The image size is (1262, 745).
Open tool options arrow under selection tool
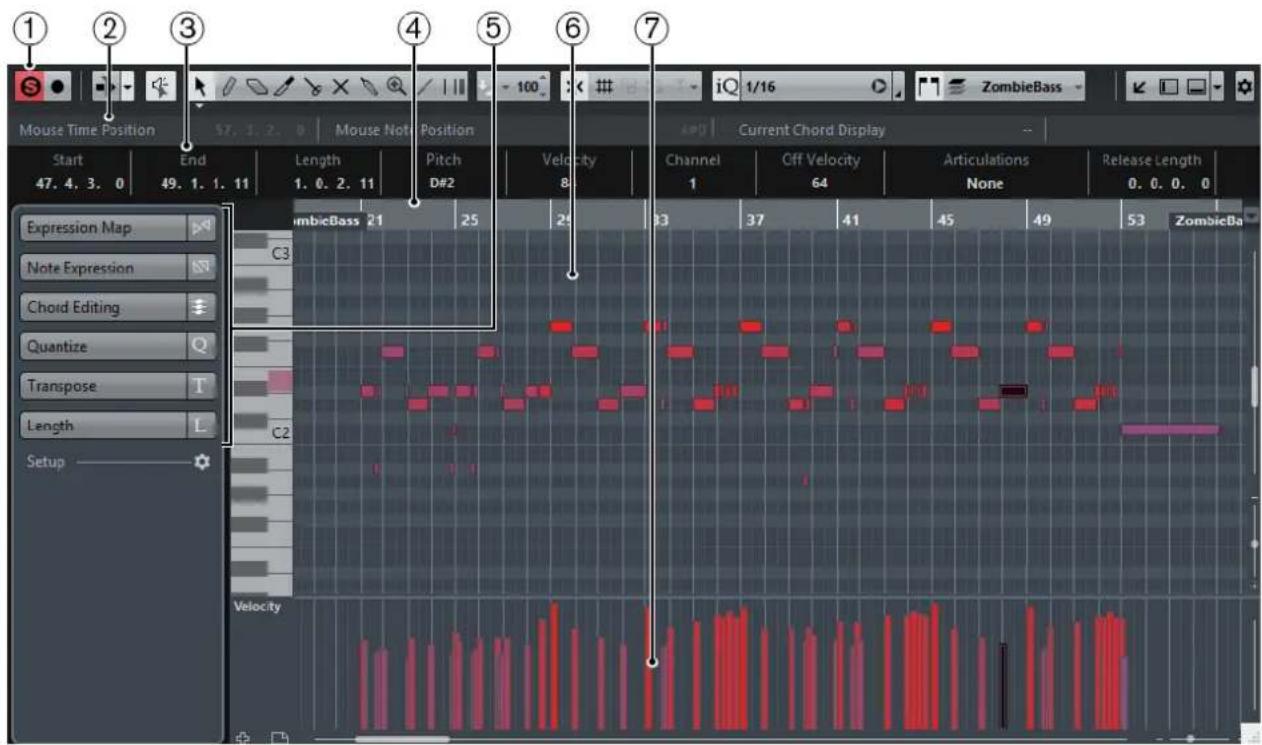198,104
